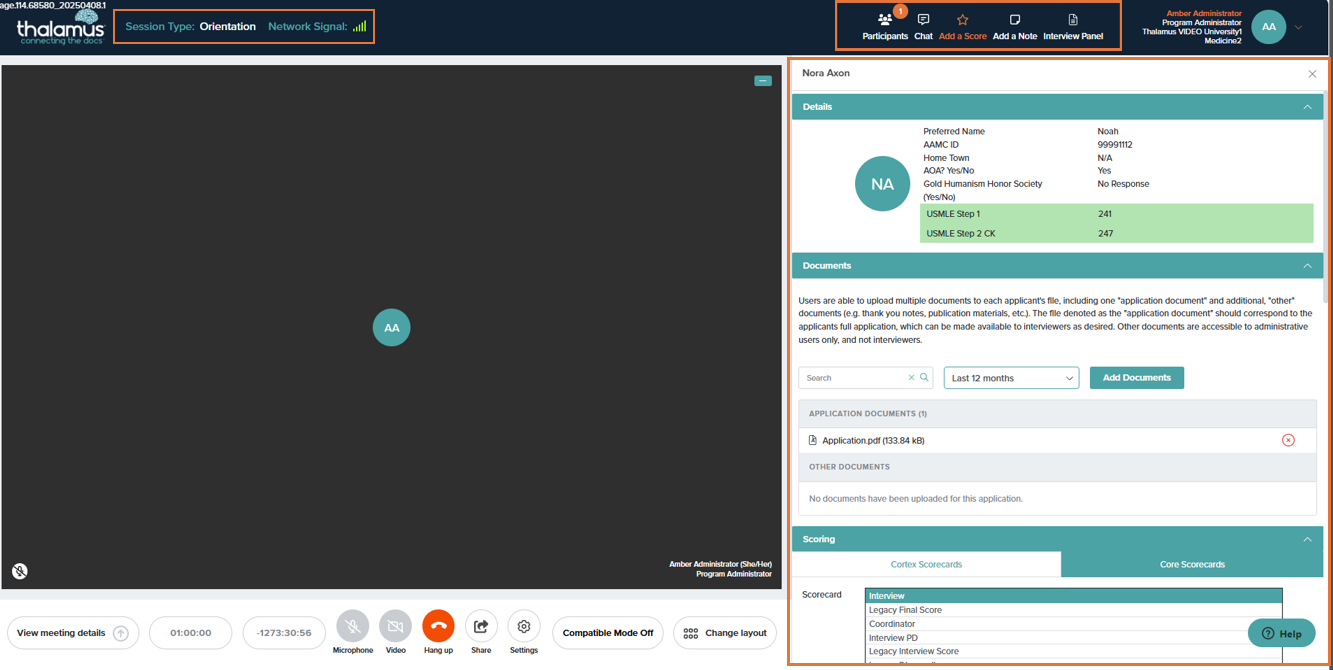The height and width of the screenshot is (670, 1333).
Task: Click the Session Type Orientation label
Action: (190, 26)
